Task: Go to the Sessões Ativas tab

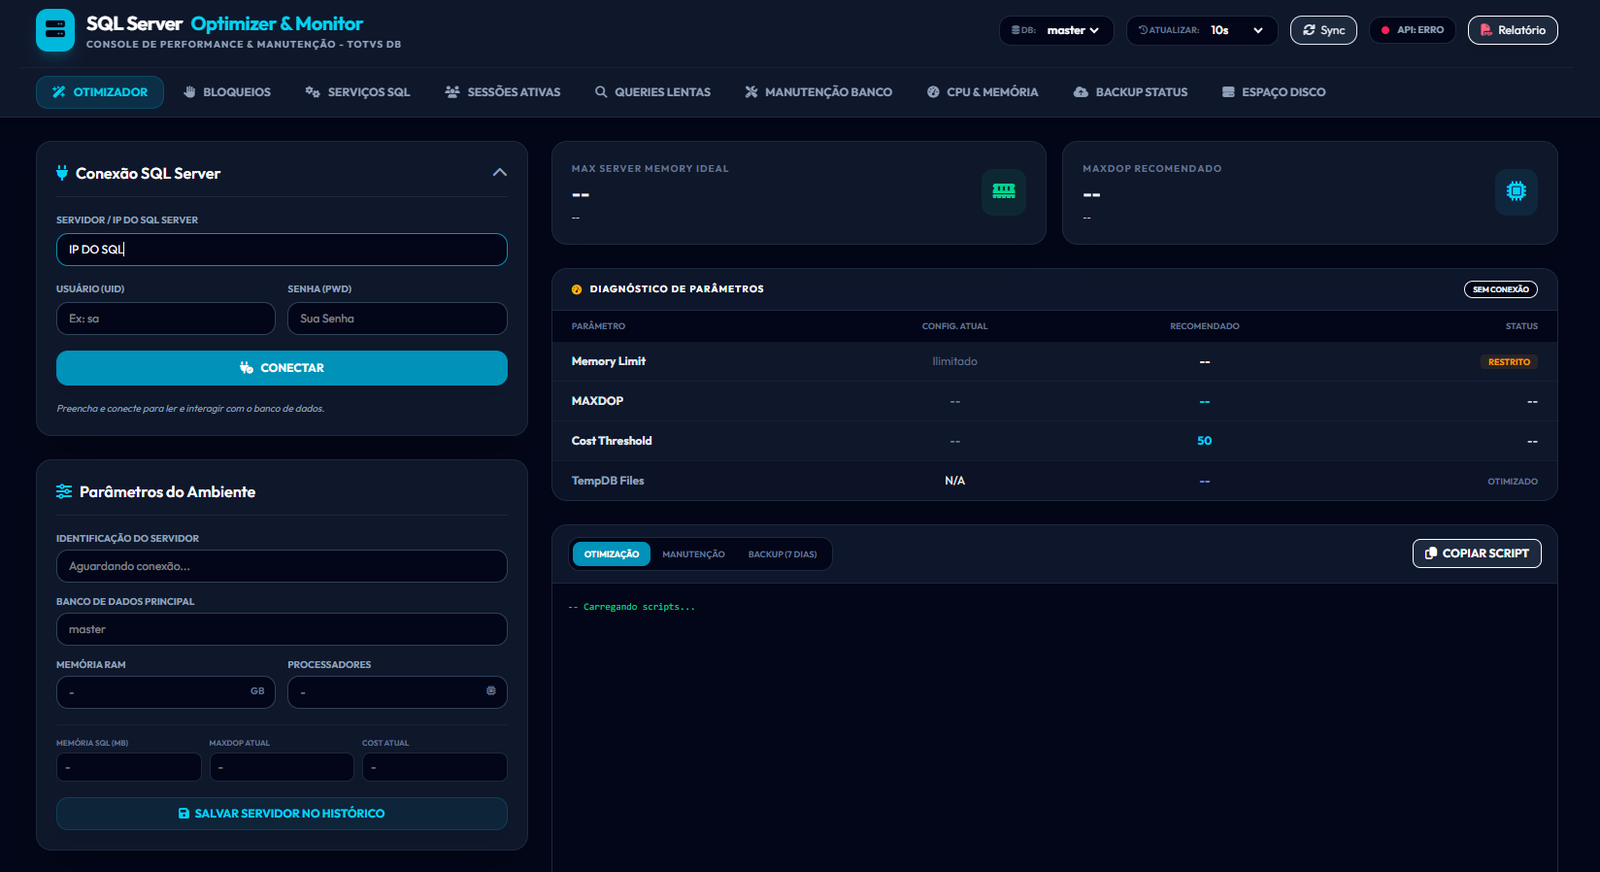Action: pos(503,92)
